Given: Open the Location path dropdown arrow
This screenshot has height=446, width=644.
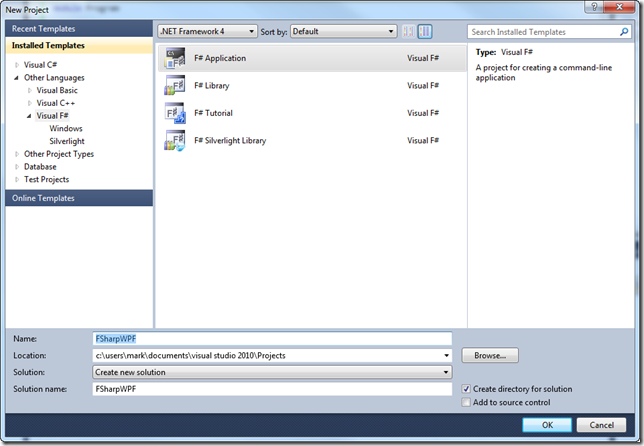Looking at the screenshot, I should click(x=446, y=356).
